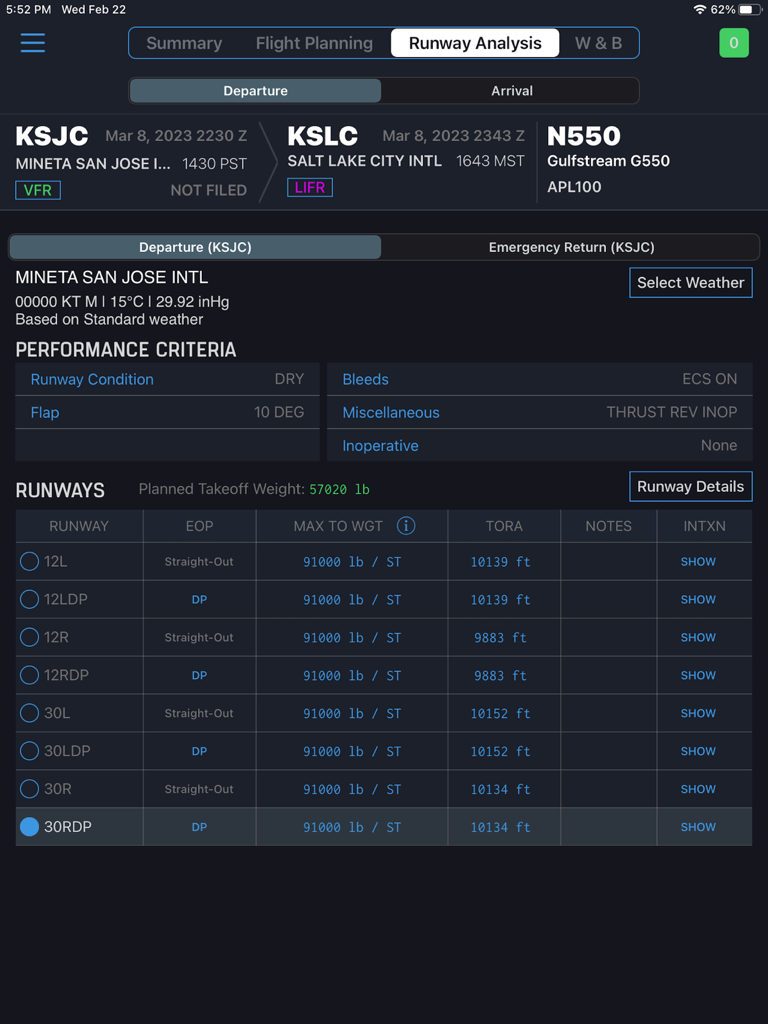Image resolution: width=768 pixels, height=1024 pixels.
Task: Switch to Emergency Return (KSJC)
Action: (571, 247)
